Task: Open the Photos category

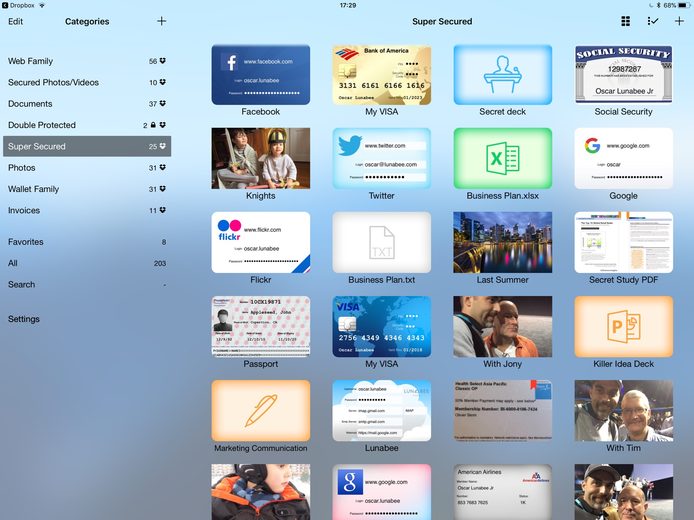Action: coord(87,168)
